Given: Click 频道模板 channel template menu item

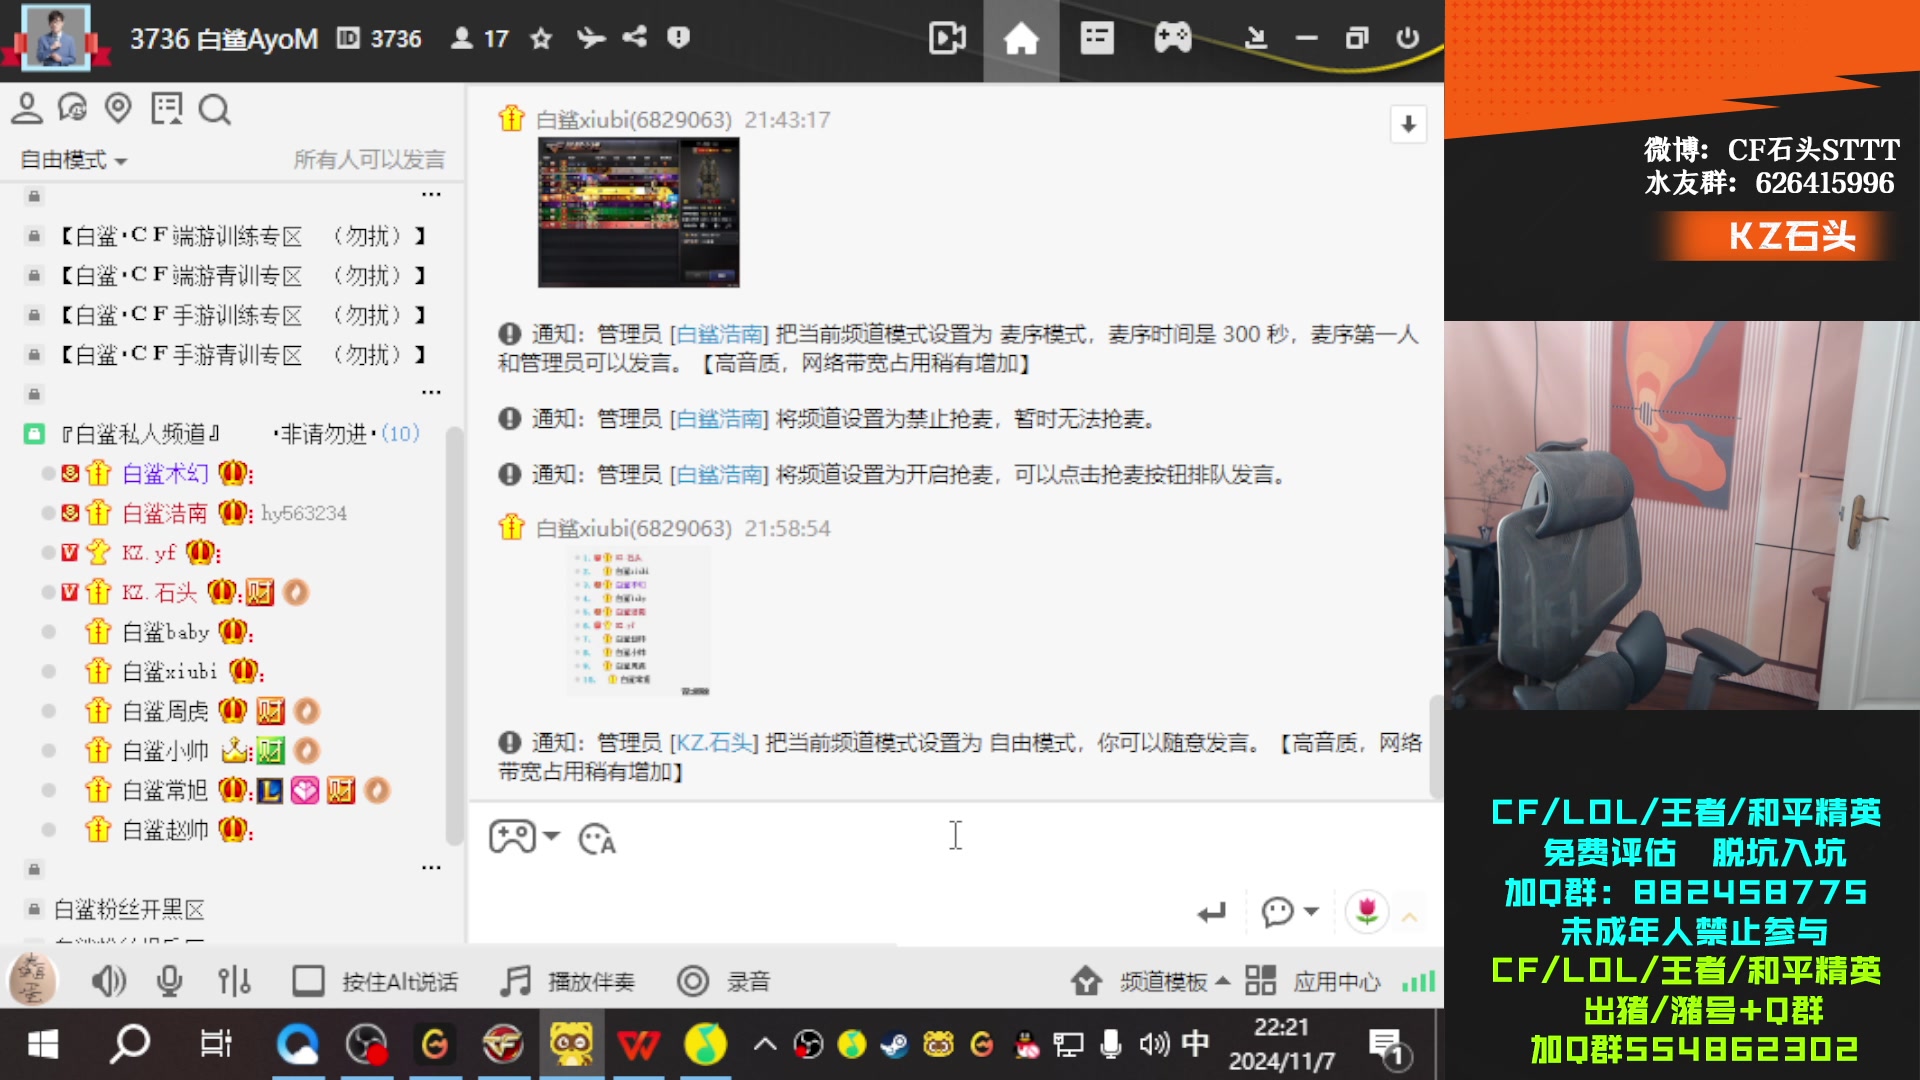Looking at the screenshot, I should pyautogui.click(x=1149, y=980).
